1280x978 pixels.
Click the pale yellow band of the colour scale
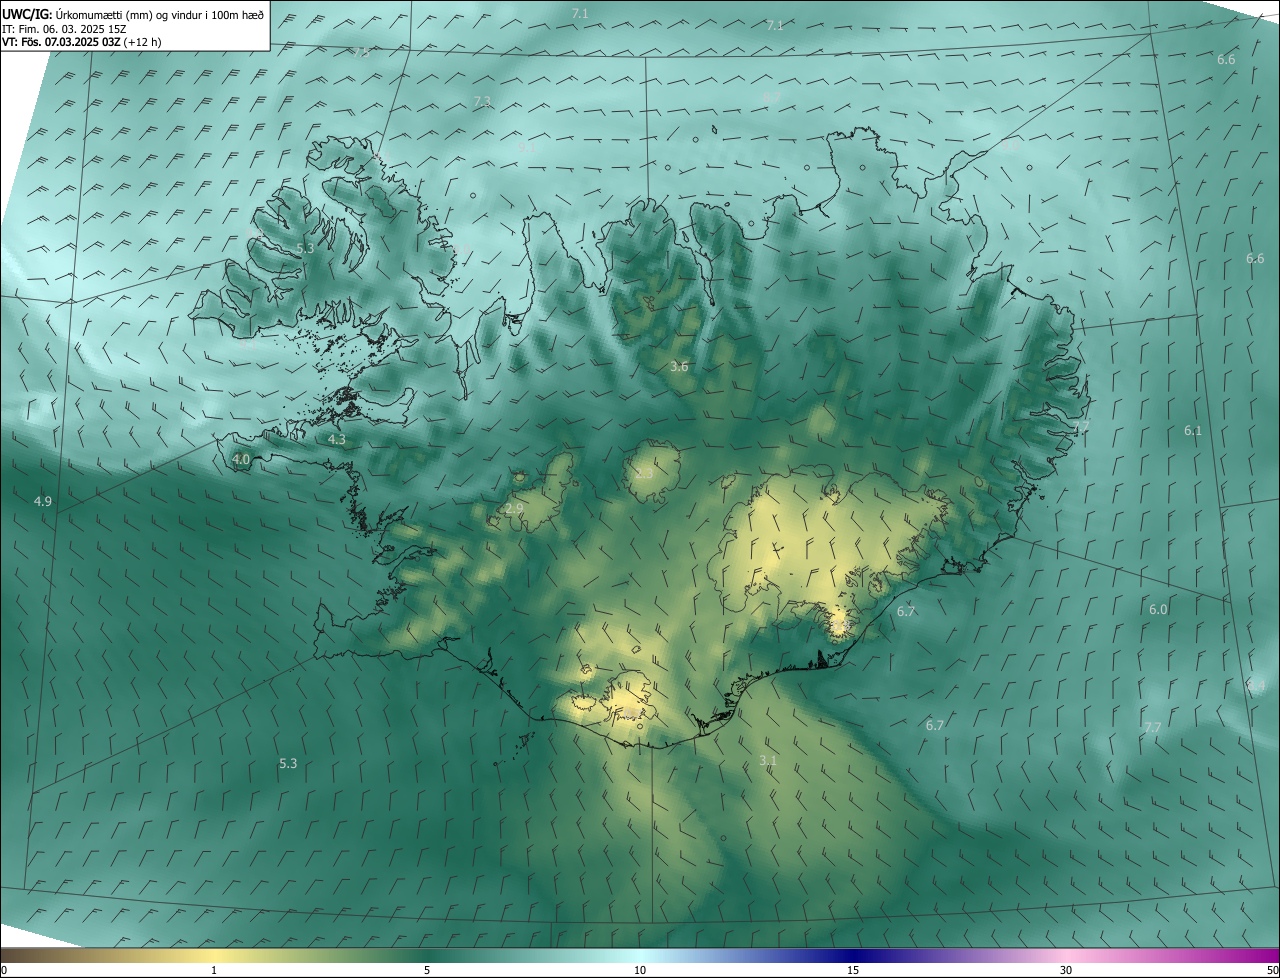(214, 955)
